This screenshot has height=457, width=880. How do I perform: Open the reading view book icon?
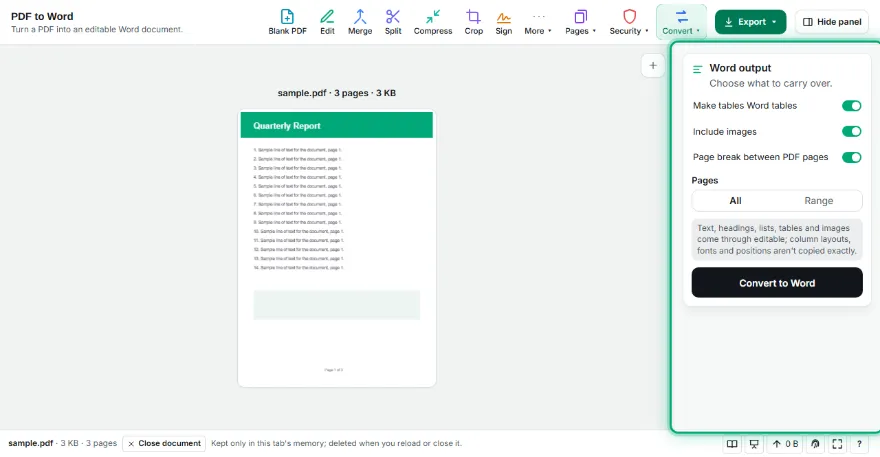coord(732,444)
